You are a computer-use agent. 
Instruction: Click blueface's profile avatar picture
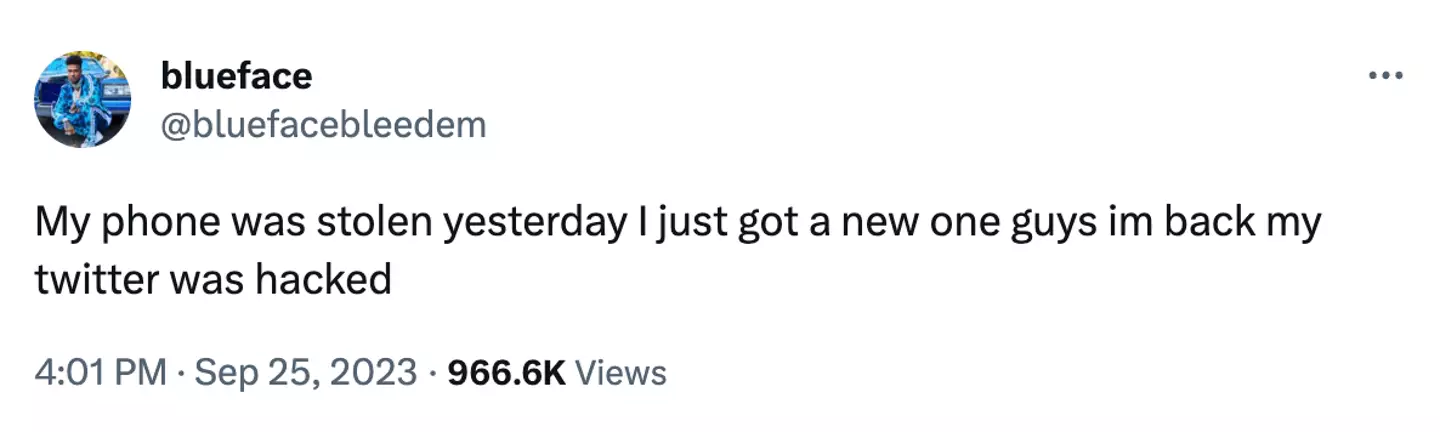point(82,100)
